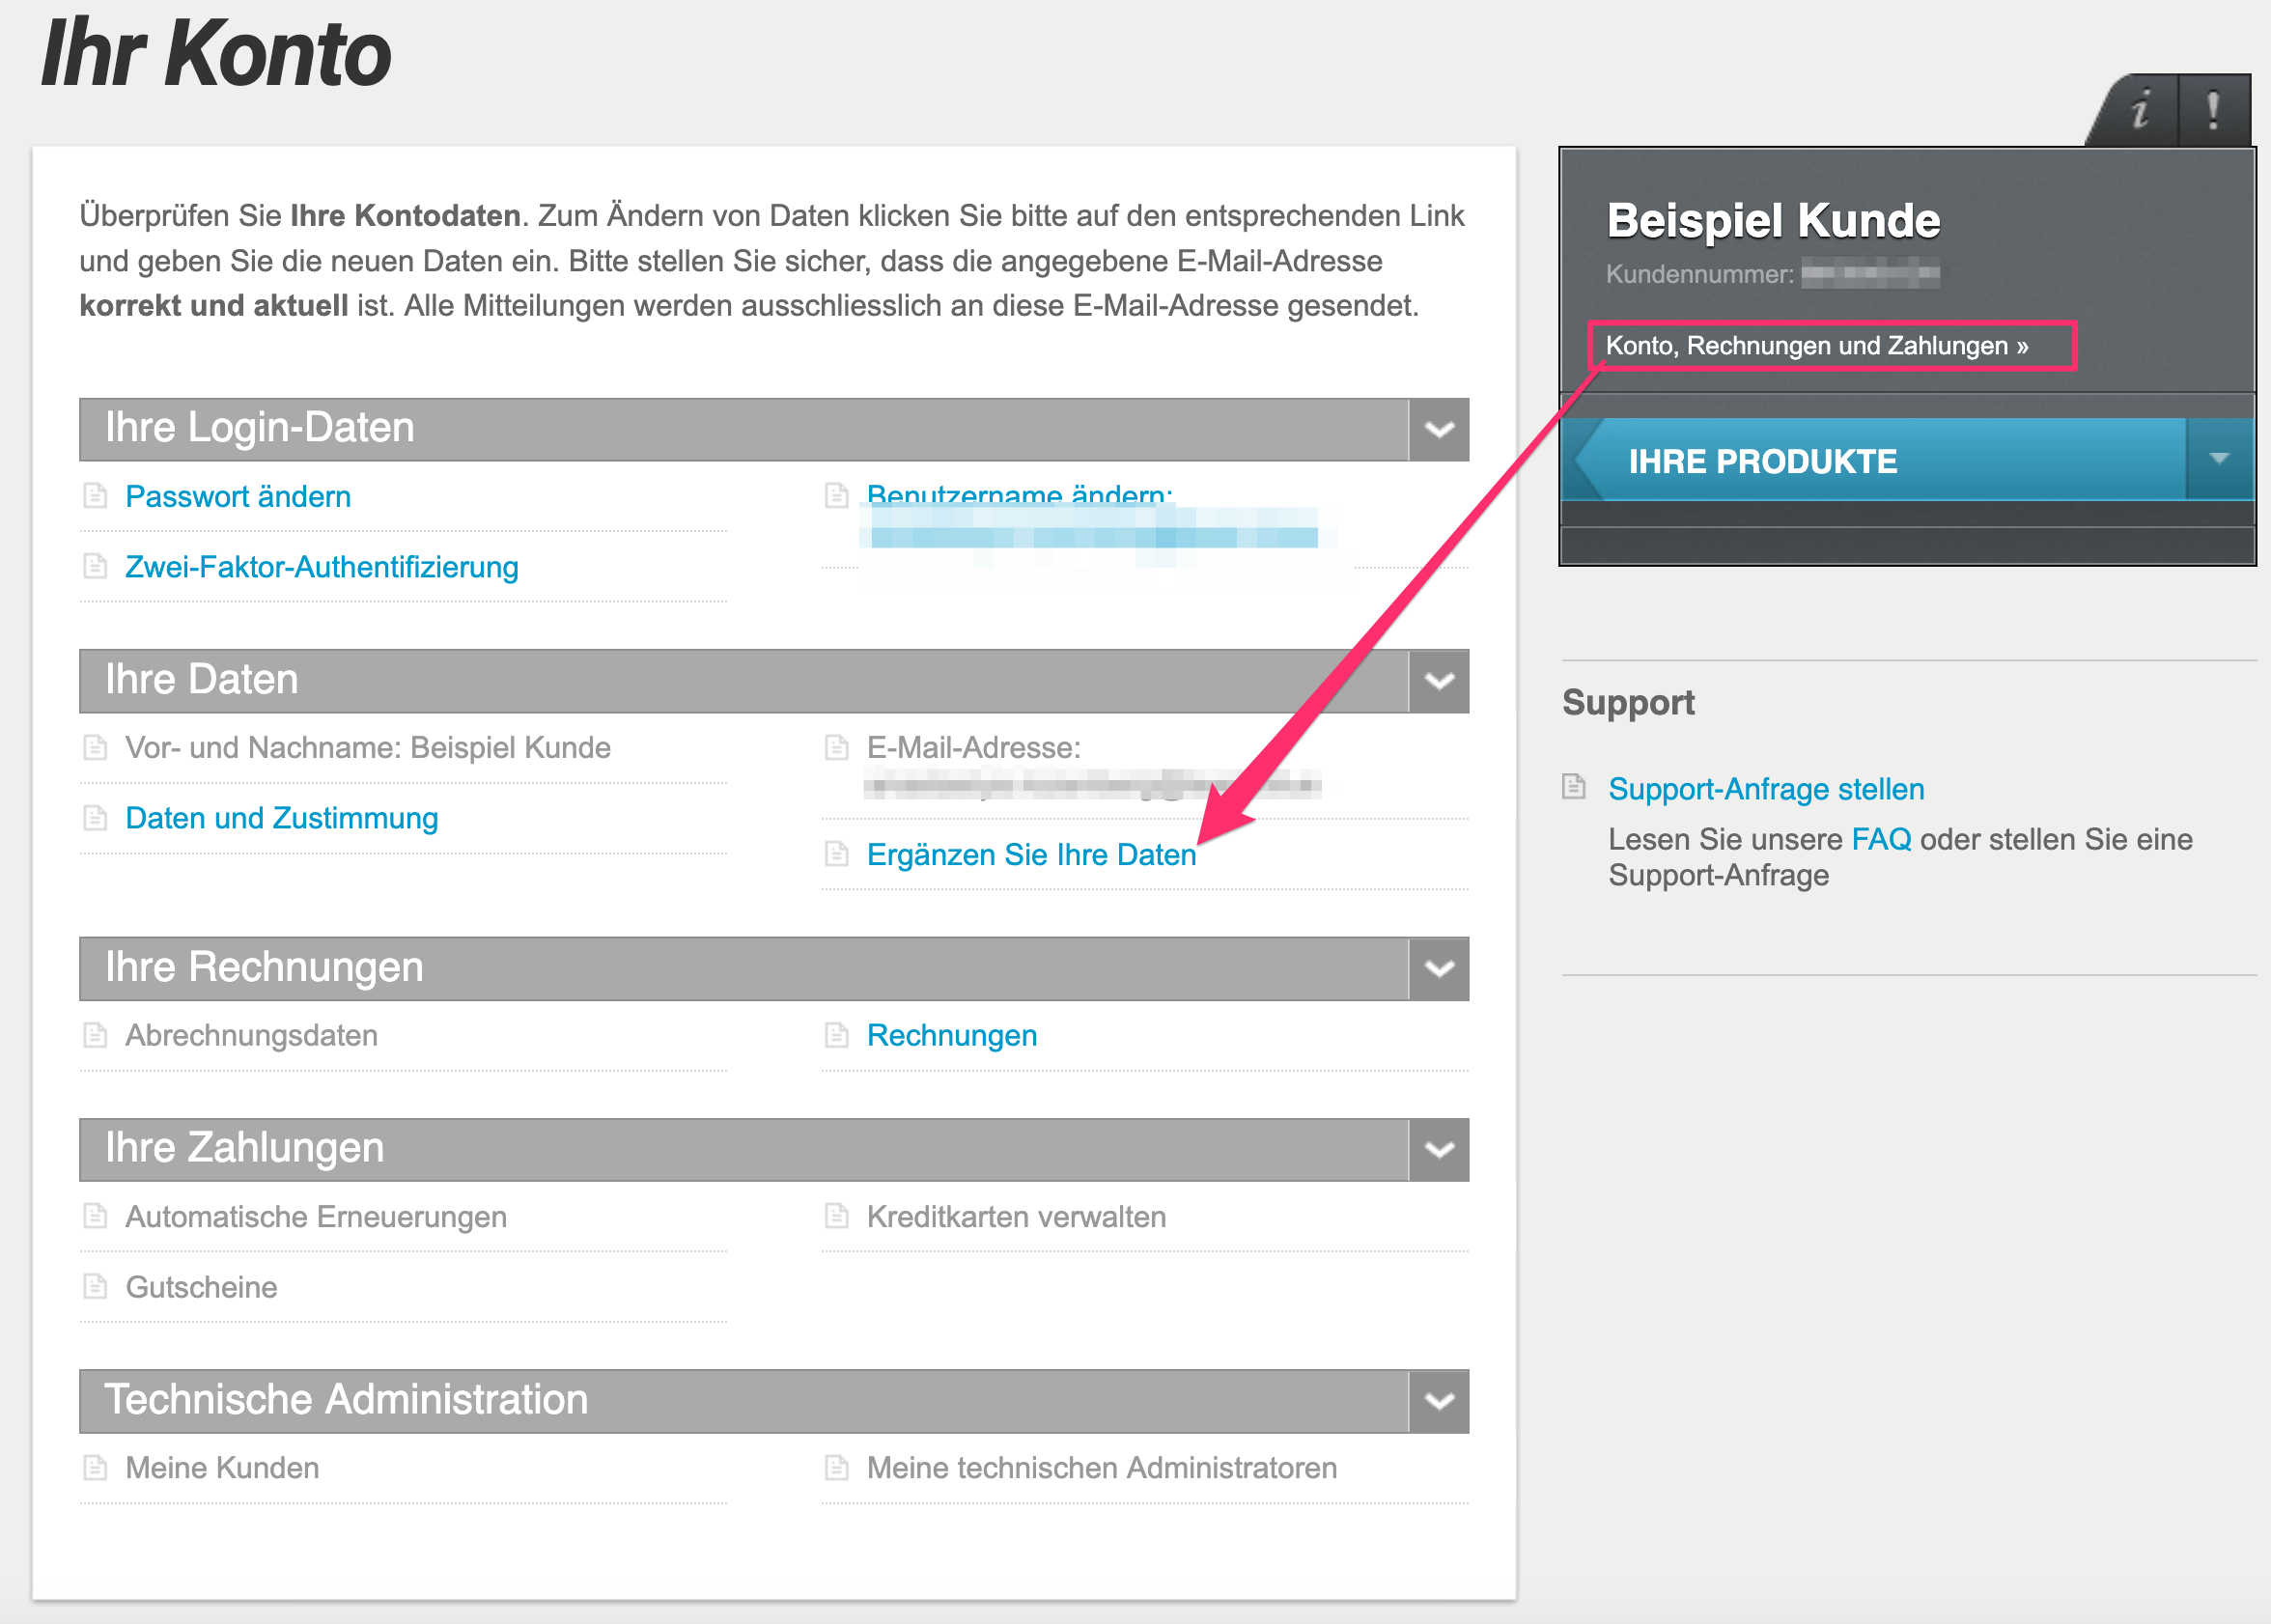The width and height of the screenshot is (2271, 1624).
Task: Click the Ihr Konto page title
Action: pos(216,53)
